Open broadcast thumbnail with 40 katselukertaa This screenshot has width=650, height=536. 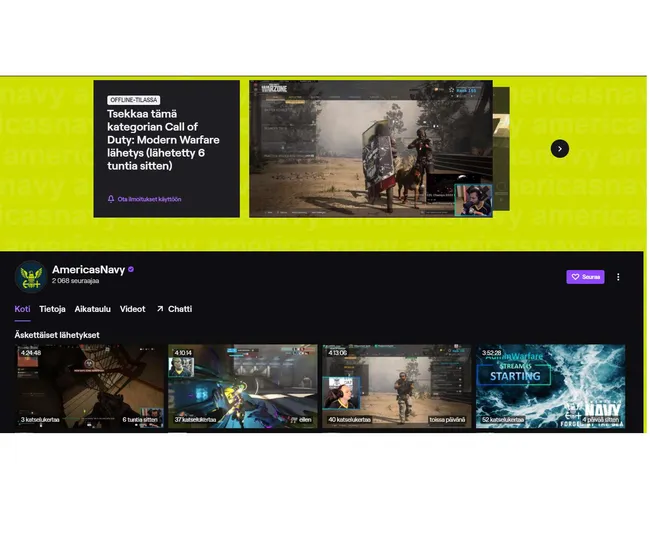tap(397, 386)
